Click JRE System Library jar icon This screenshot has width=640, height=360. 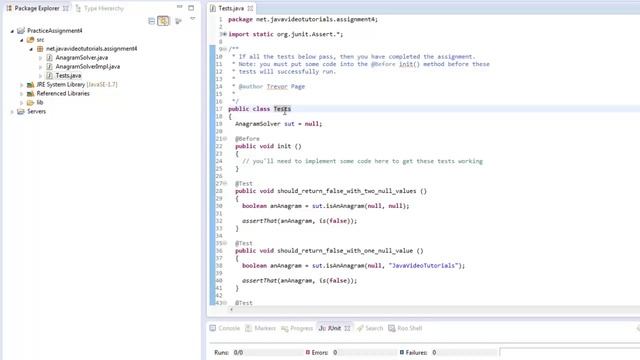tap(30, 84)
